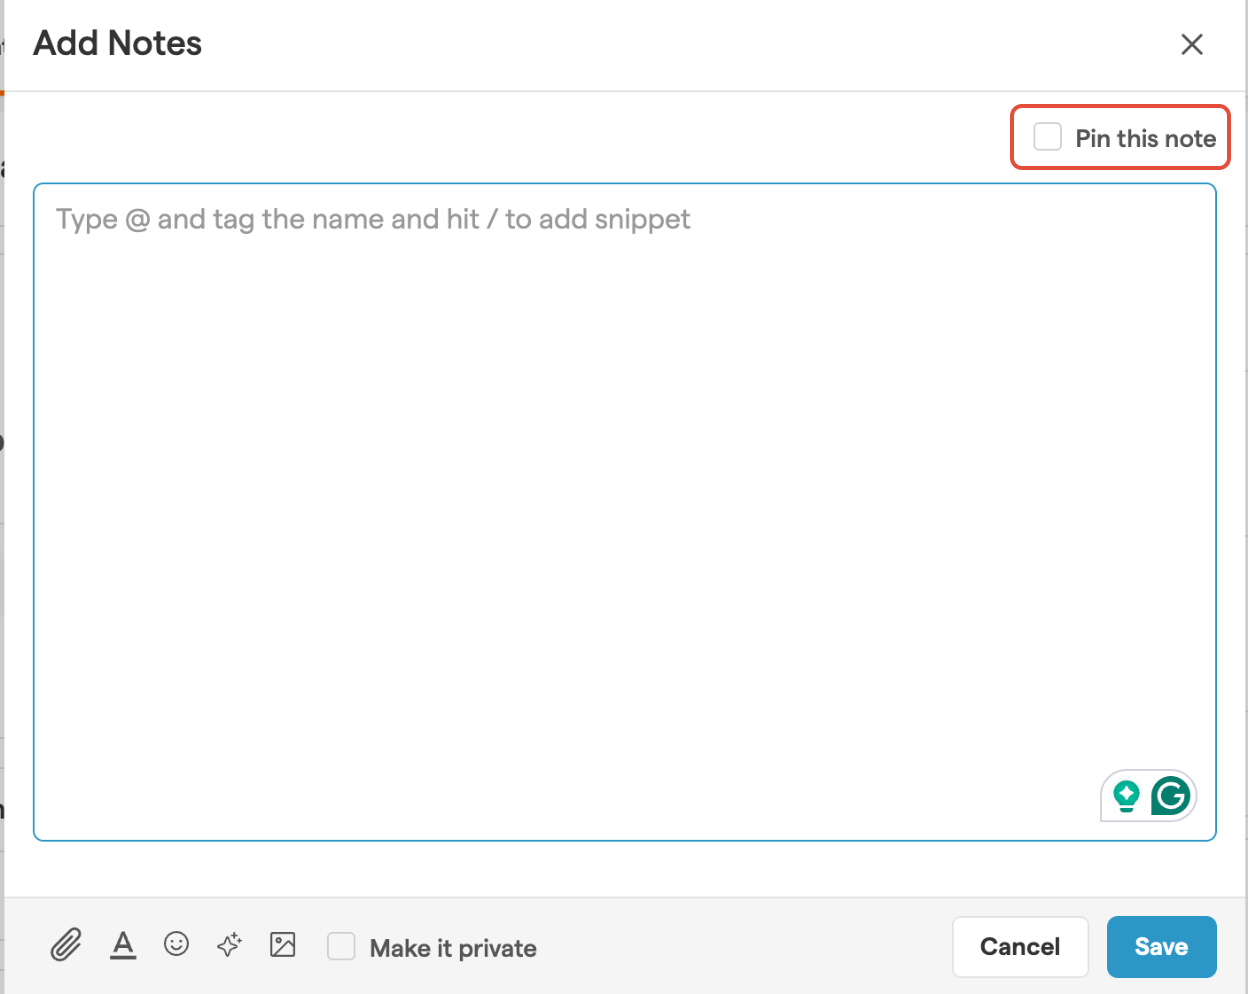This screenshot has height=994, width=1248.
Task: Open the emoji picker smiley icon
Action: pos(176,944)
